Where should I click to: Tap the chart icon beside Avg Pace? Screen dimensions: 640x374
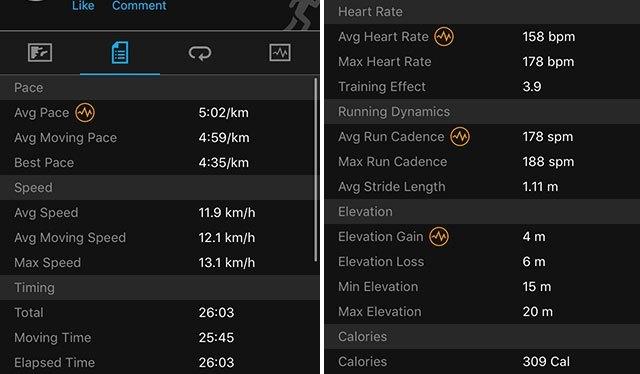[x=85, y=112]
